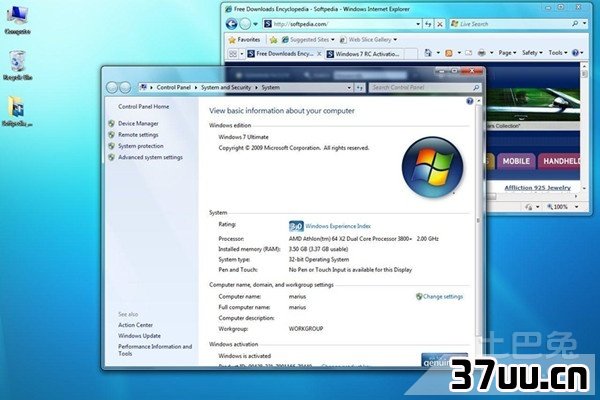This screenshot has width=600, height=400.
Task: Select System and Security in breadcrumb
Action: coord(226,88)
